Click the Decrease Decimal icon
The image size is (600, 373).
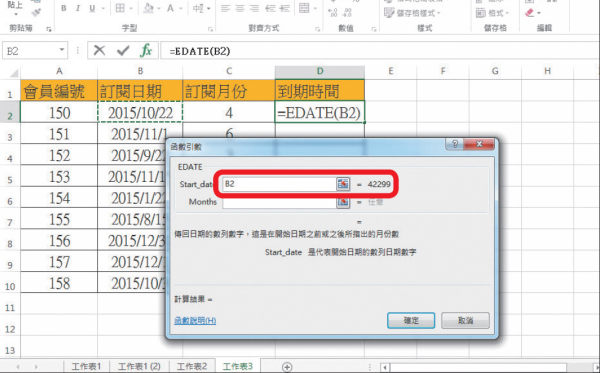347,13
